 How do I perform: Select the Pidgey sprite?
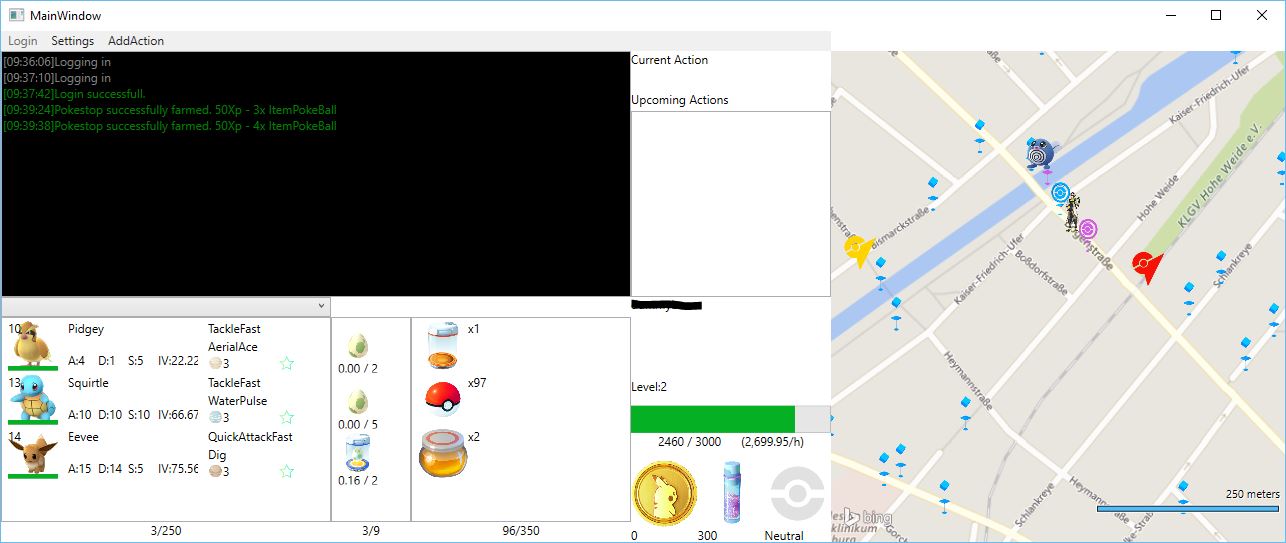point(33,345)
